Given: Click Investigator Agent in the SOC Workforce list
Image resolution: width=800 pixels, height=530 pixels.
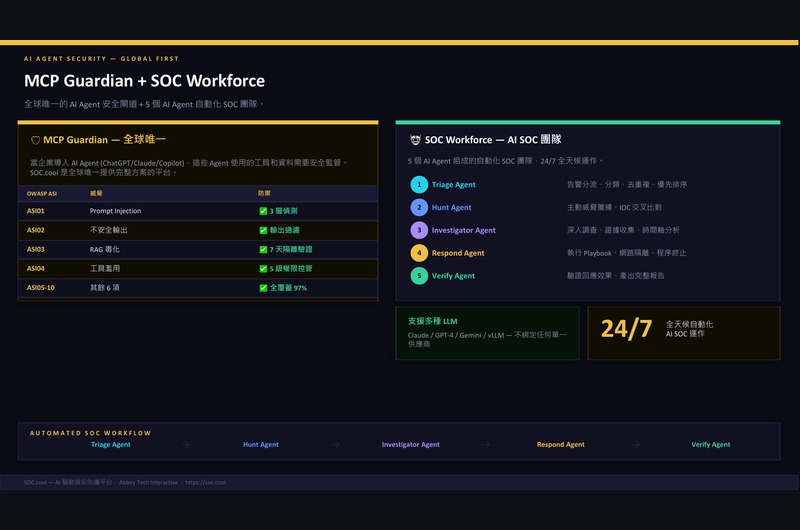Looking at the screenshot, I should pyautogui.click(x=464, y=230).
